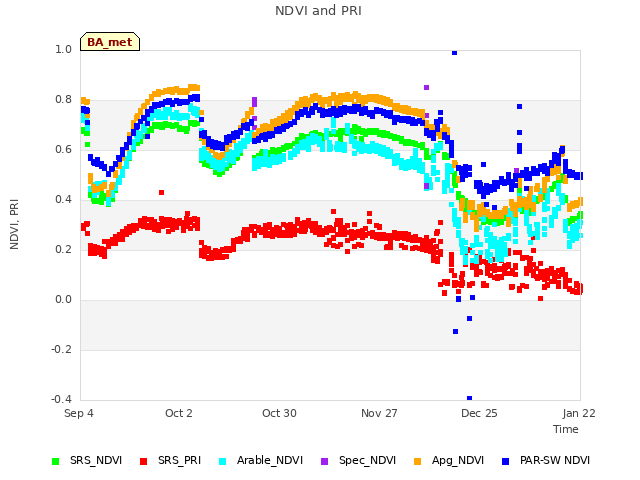Viewport: 640px width, 480px height.
Task: Click the Sep 4 axis tick label
Action: coord(79,413)
